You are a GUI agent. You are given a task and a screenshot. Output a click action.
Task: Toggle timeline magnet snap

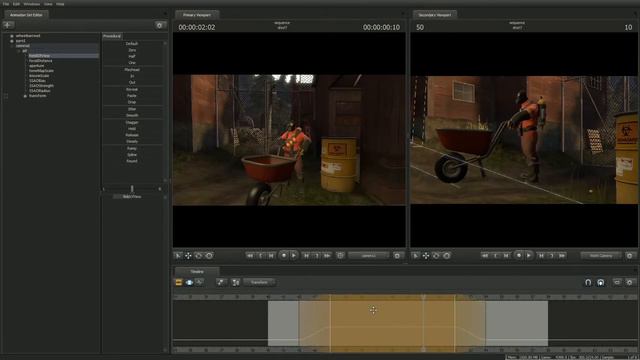click(588, 282)
